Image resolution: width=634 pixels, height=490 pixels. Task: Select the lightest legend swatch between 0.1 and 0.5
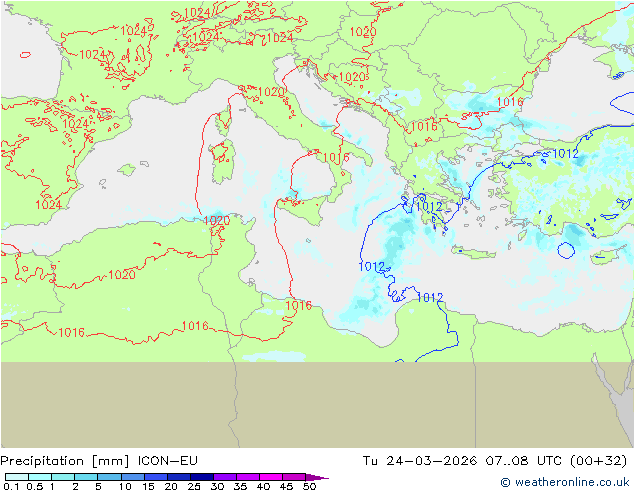pos(17,477)
